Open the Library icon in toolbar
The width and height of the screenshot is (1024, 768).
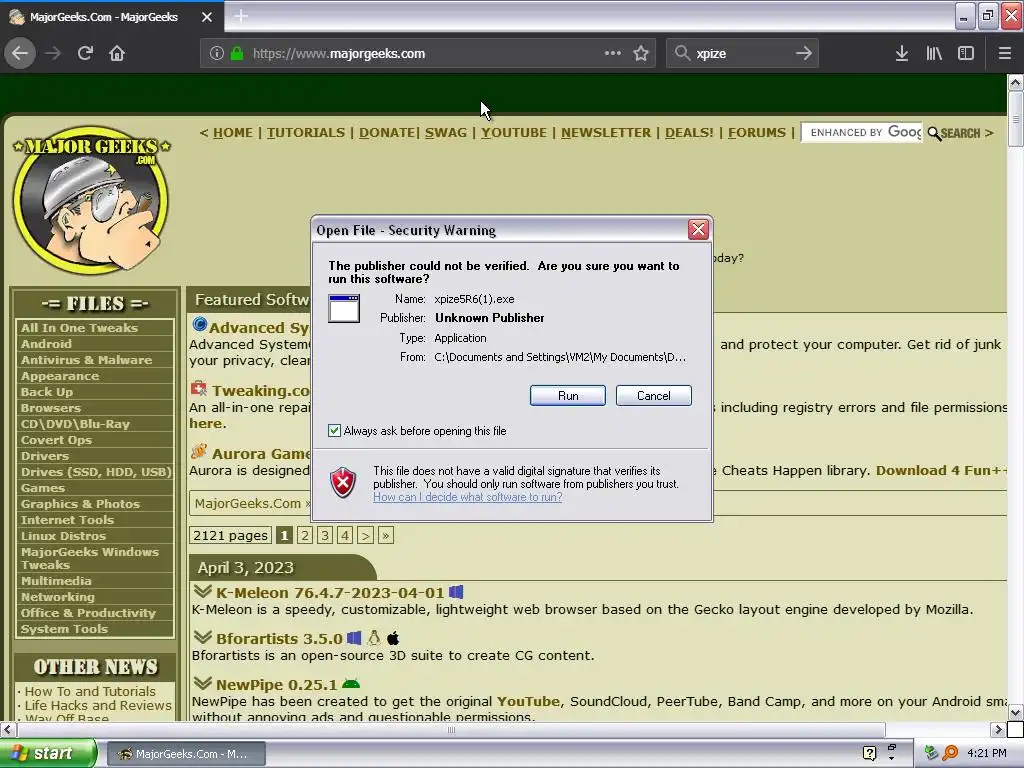934,54
